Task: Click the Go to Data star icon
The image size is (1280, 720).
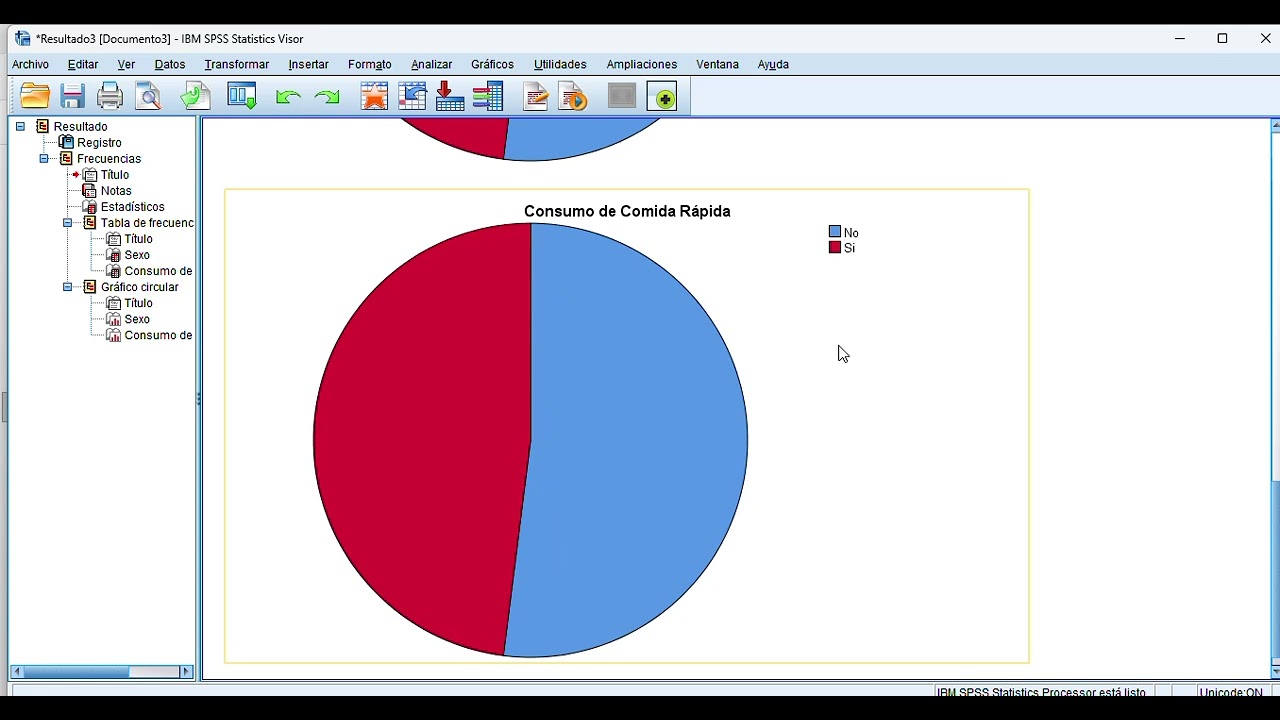Action: [x=374, y=96]
